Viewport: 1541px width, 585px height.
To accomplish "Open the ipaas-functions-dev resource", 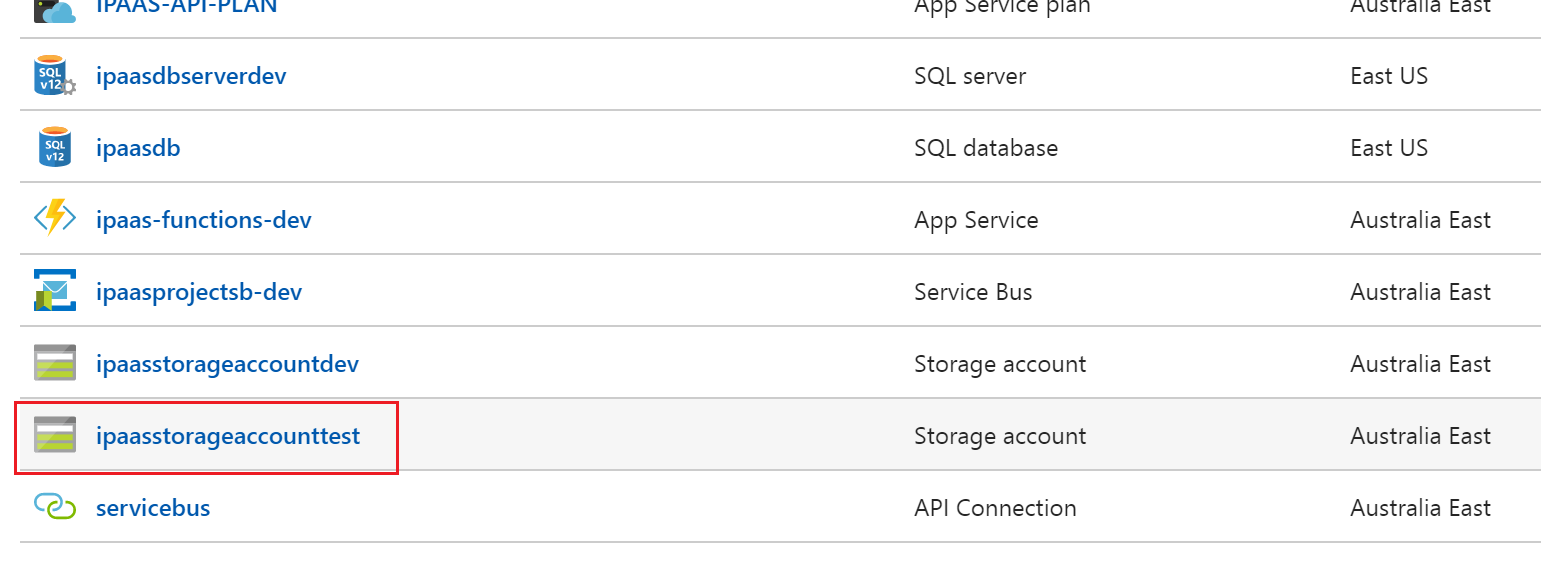I will pyautogui.click(x=203, y=220).
